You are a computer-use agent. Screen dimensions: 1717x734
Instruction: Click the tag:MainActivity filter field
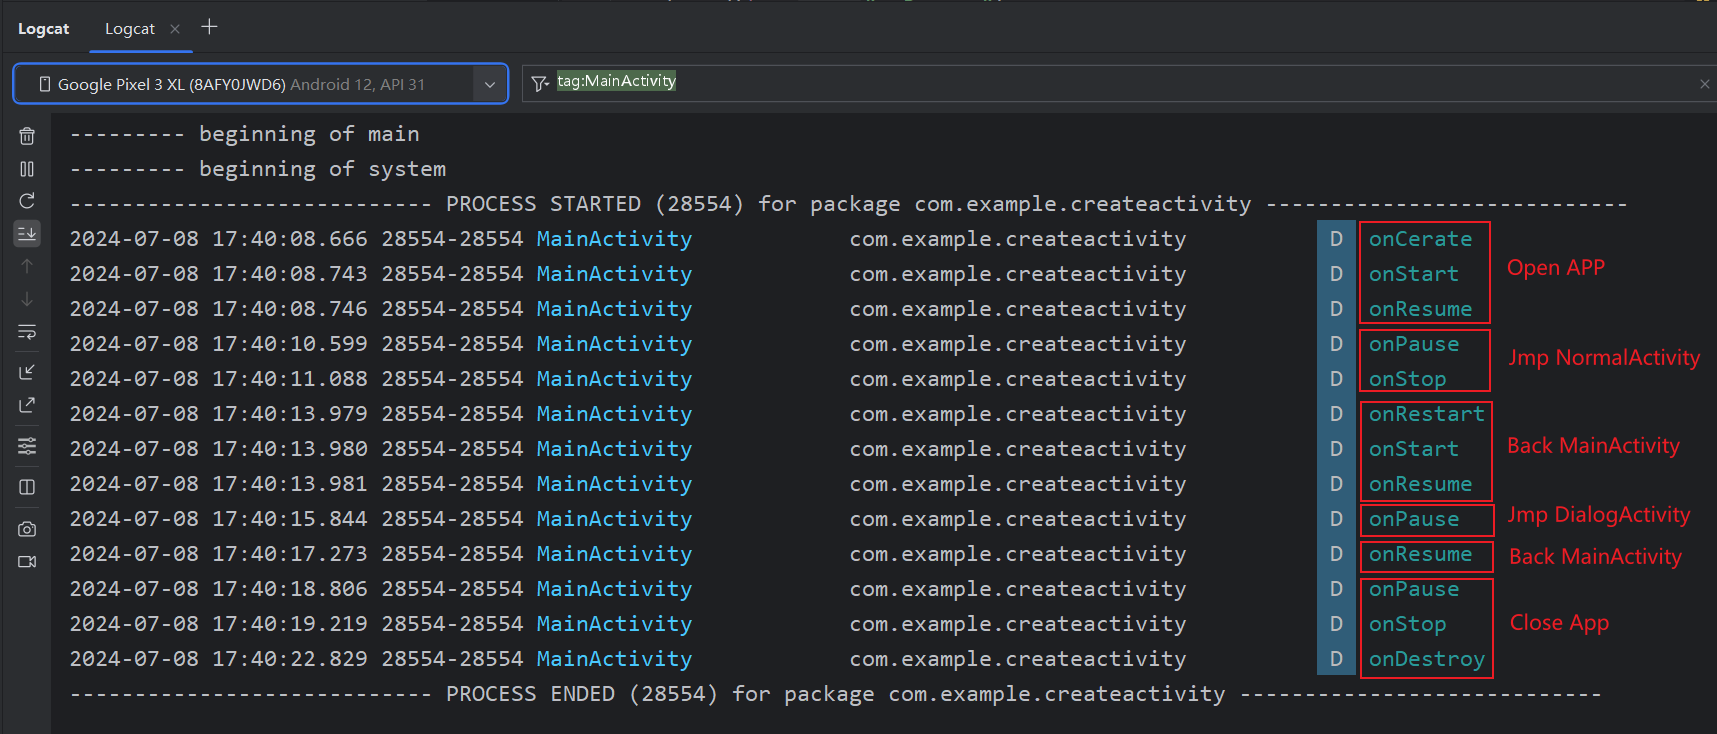coord(1000,83)
